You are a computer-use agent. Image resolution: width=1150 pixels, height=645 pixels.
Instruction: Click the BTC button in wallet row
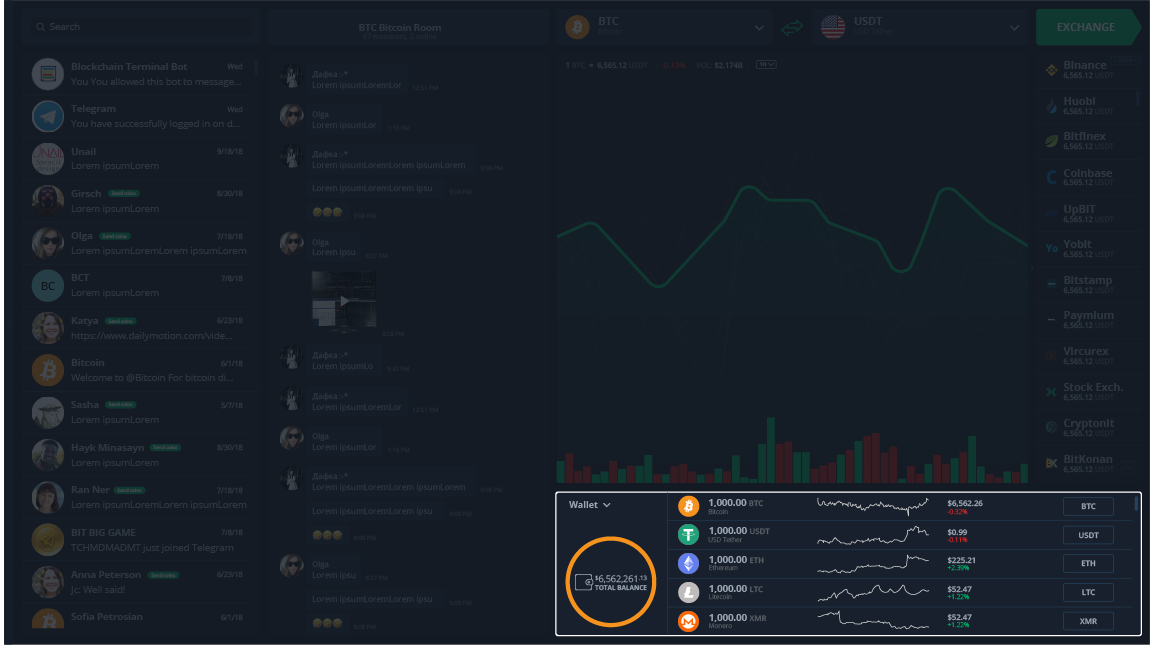1088,507
